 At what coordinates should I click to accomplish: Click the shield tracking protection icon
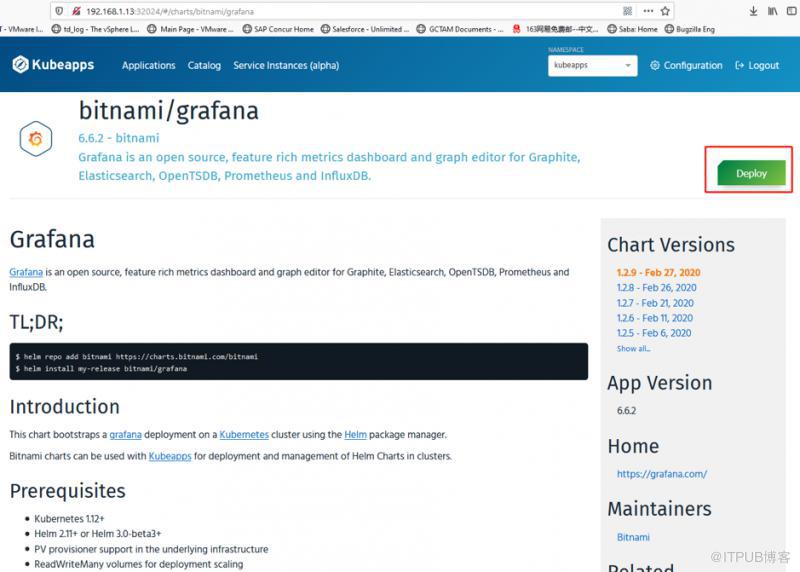pyautogui.click(x=59, y=11)
